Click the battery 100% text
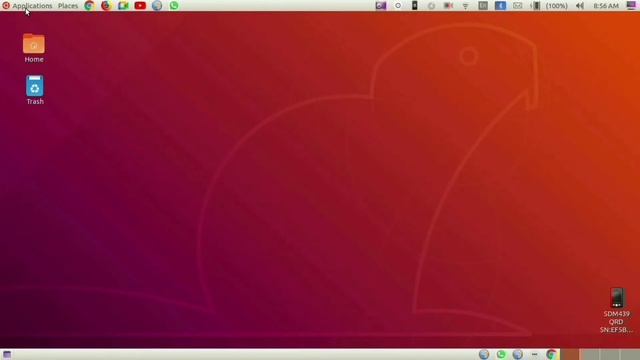640x360 pixels. point(557,6)
